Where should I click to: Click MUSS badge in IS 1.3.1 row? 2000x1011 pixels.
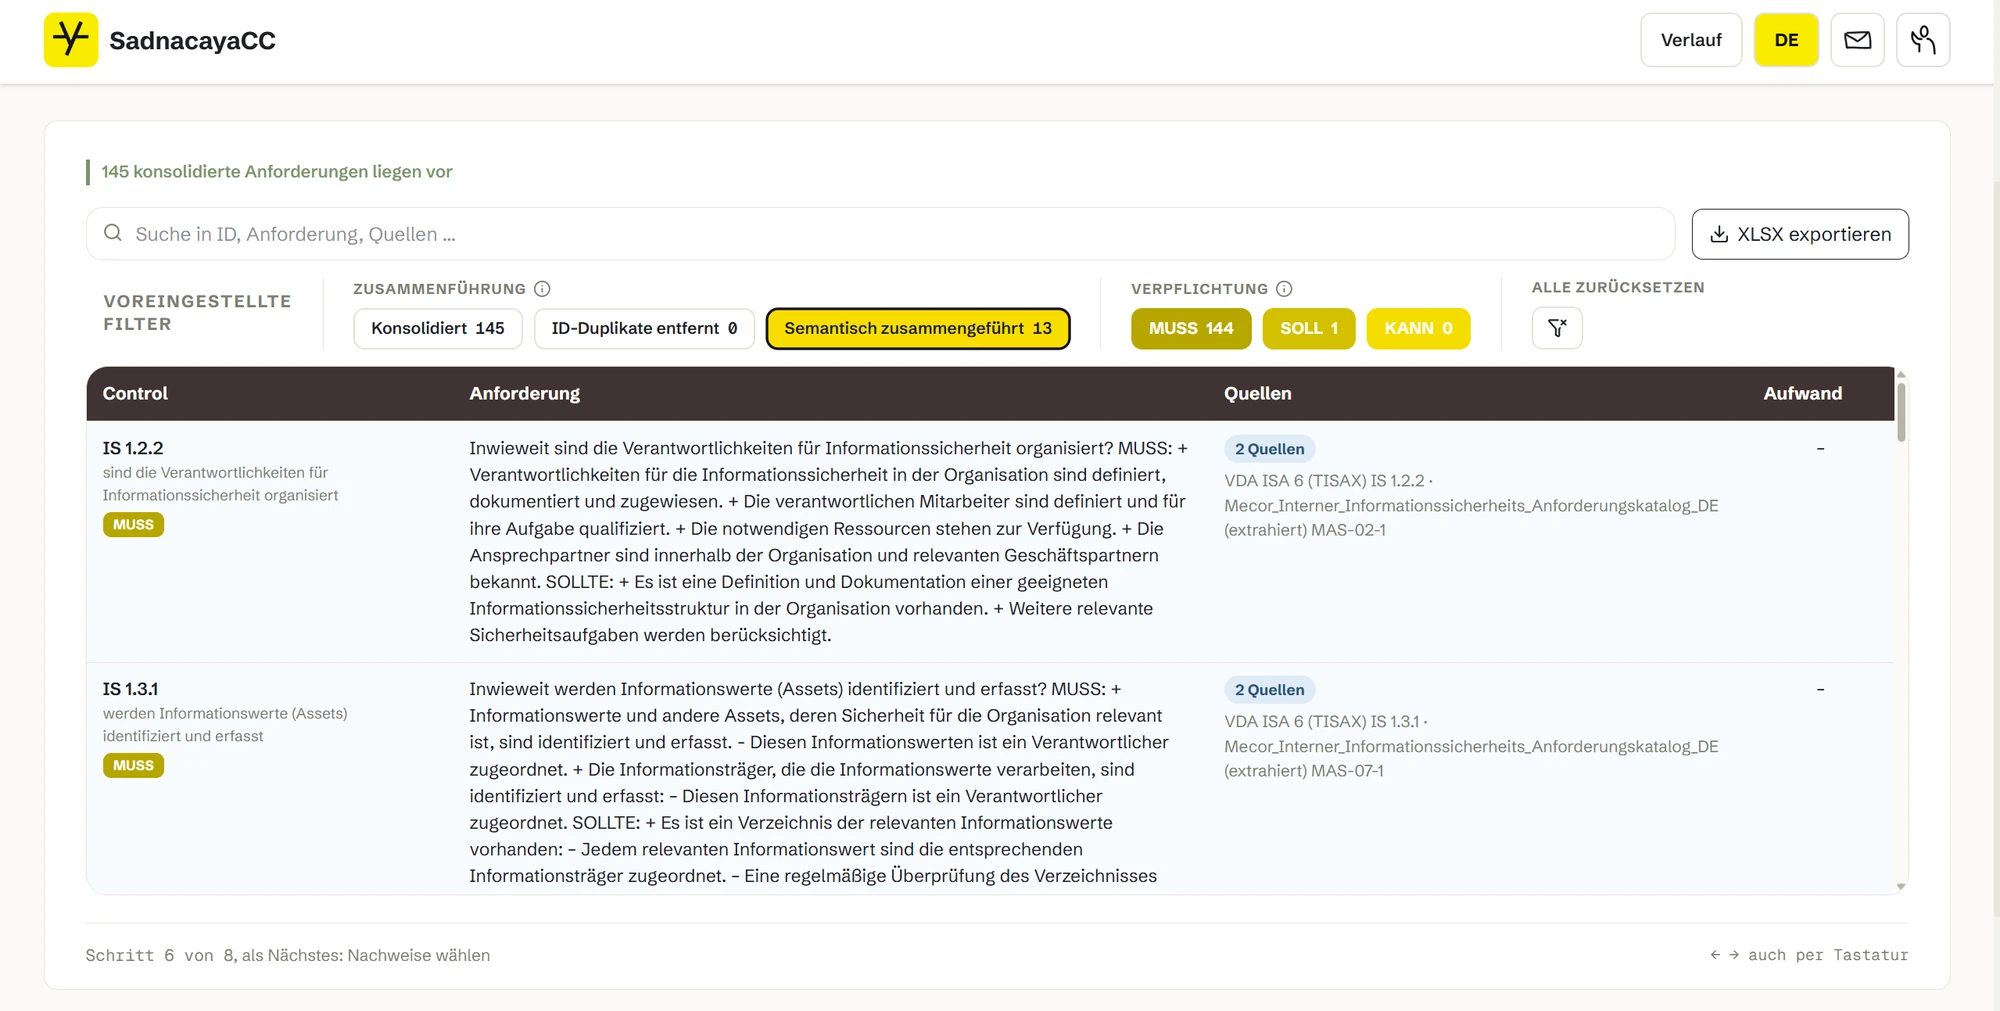[133, 766]
